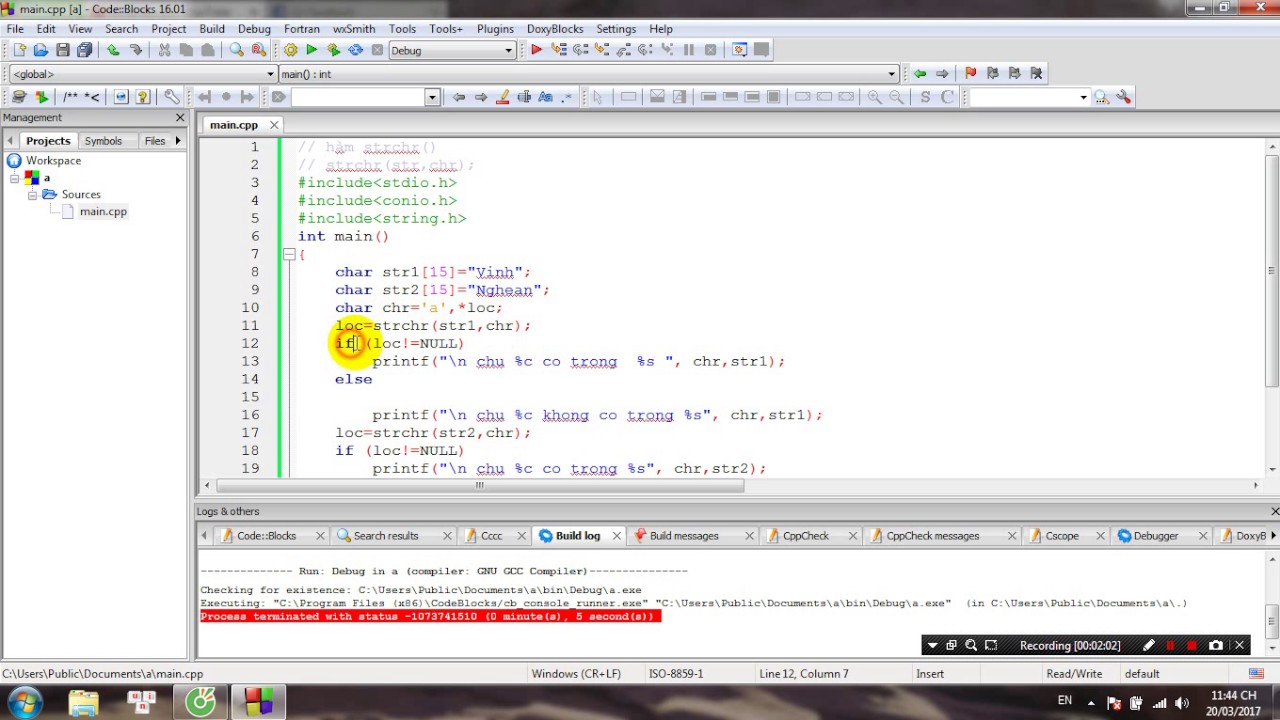Open the Debug menu

254,29
